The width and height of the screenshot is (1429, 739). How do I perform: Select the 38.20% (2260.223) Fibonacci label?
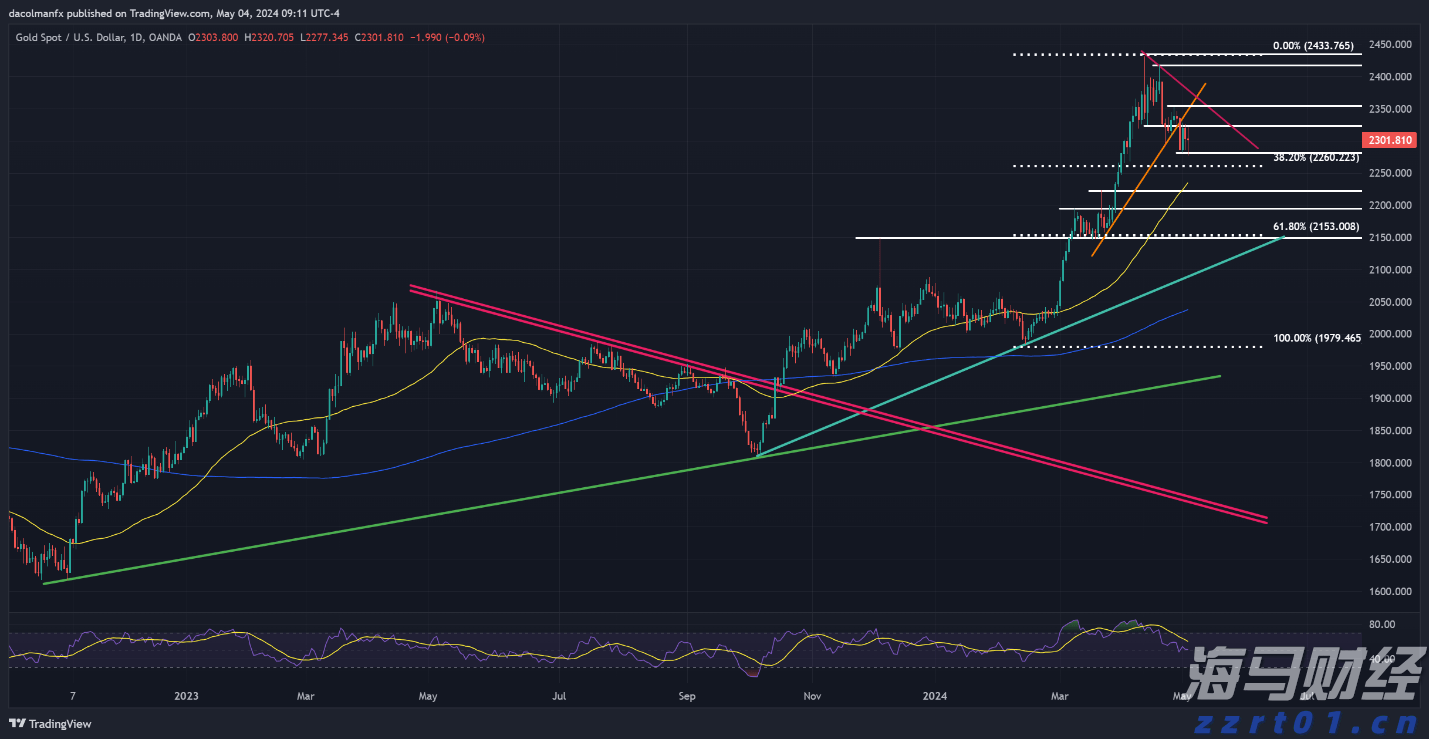tap(1315, 157)
